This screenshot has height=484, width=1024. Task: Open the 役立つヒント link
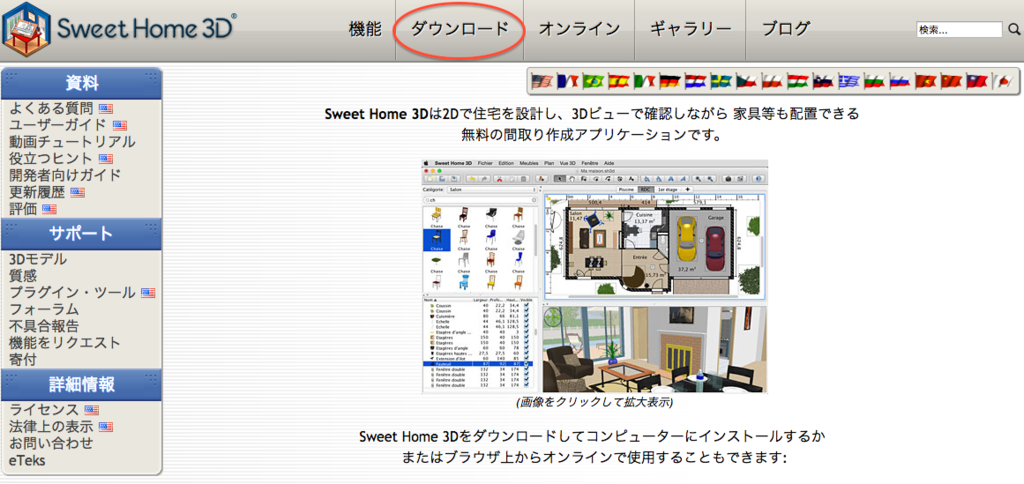click(x=51, y=159)
